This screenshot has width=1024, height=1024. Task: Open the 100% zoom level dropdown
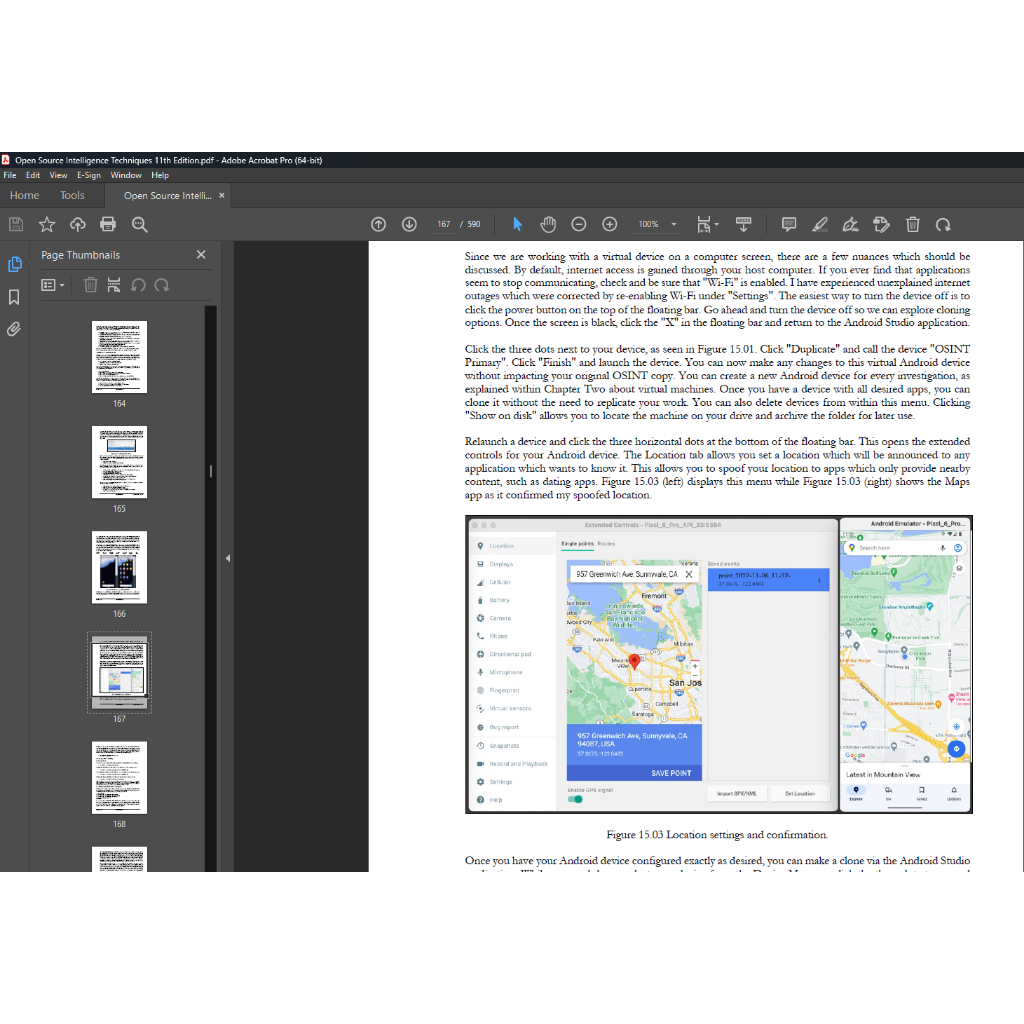674,225
